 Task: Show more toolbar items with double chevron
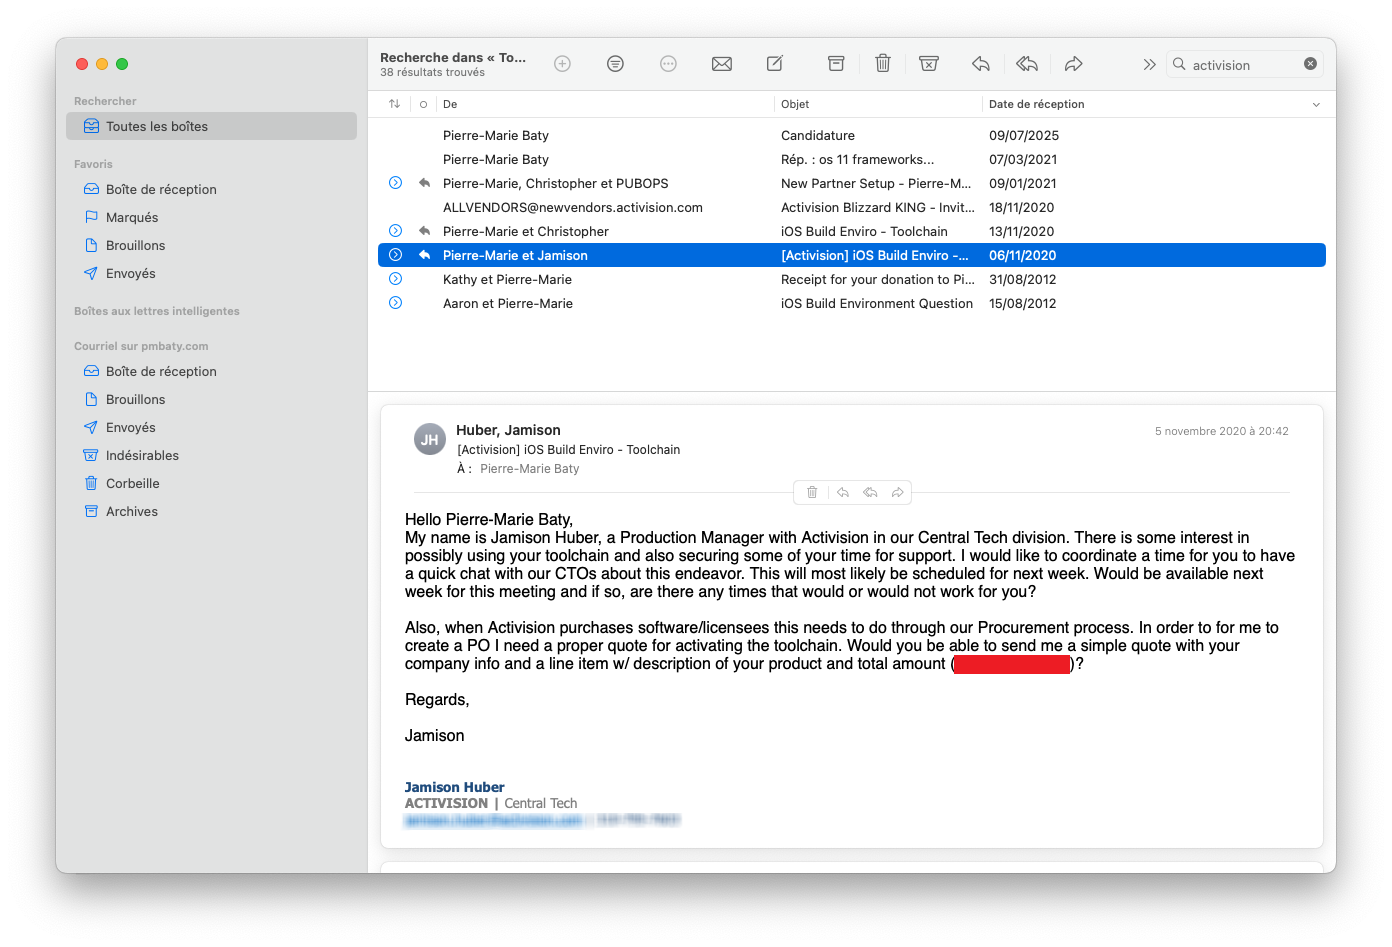pos(1149,64)
